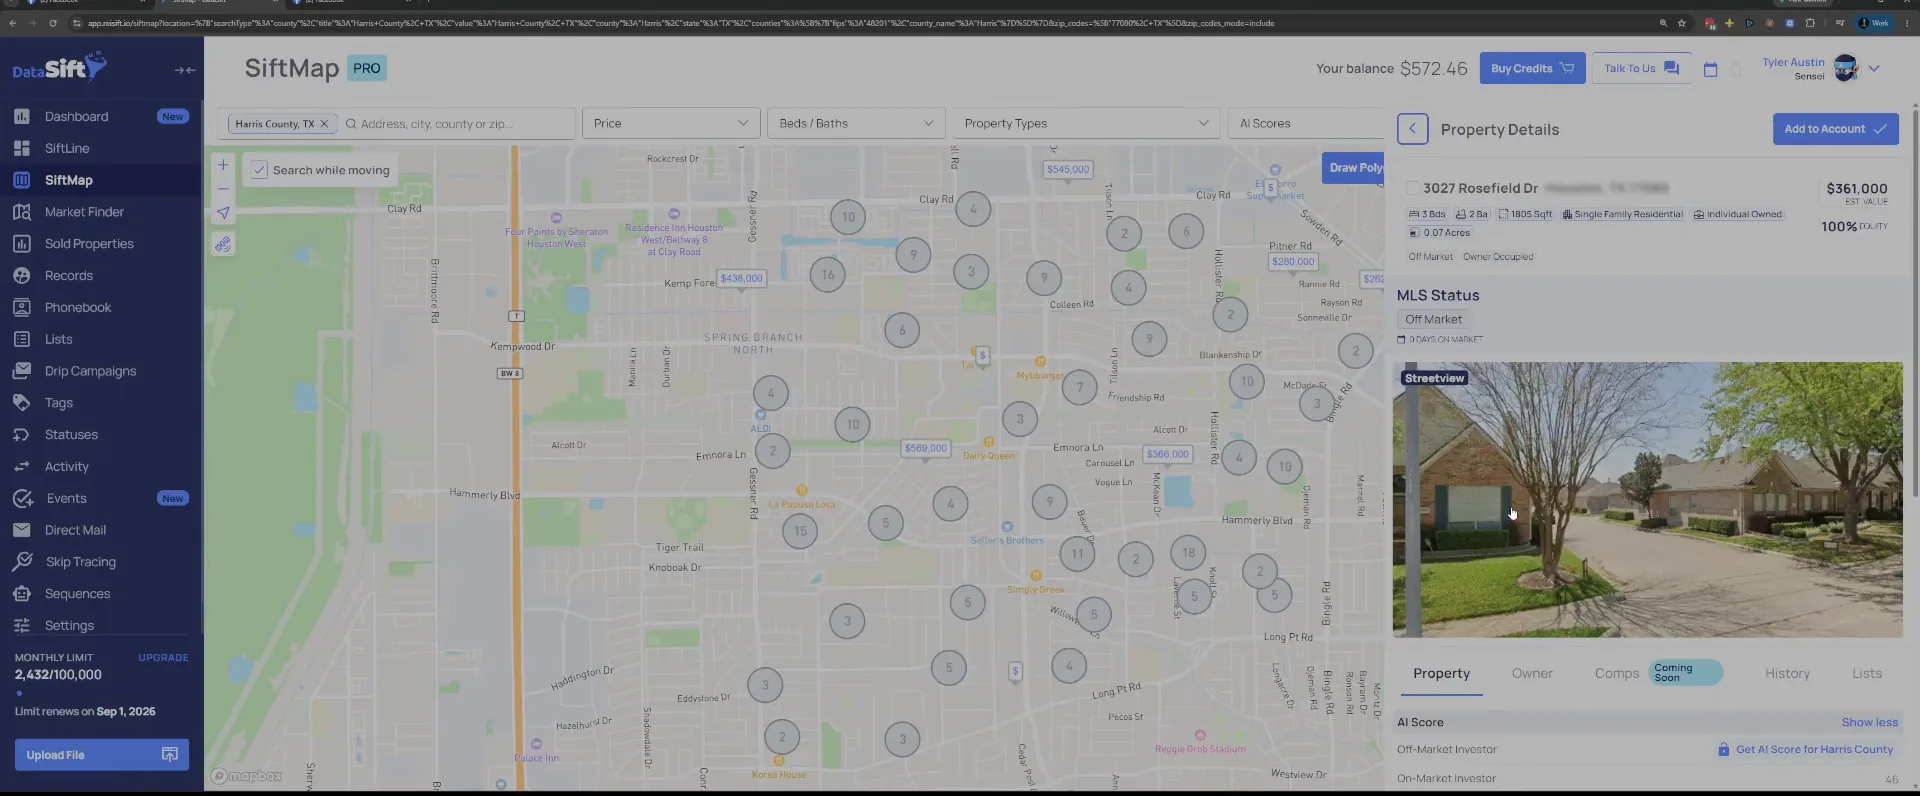Open the Beds / Baths dropdown
Screen dimensions: 1920x796
click(856, 124)
